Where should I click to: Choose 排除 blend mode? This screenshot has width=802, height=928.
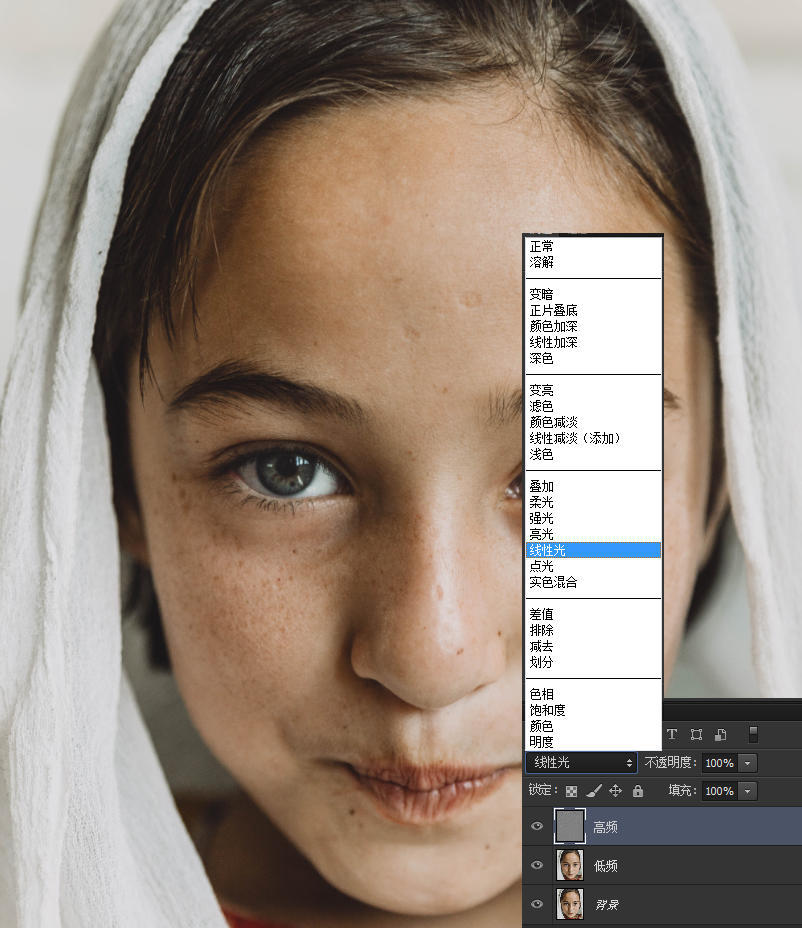click(593, 630)
